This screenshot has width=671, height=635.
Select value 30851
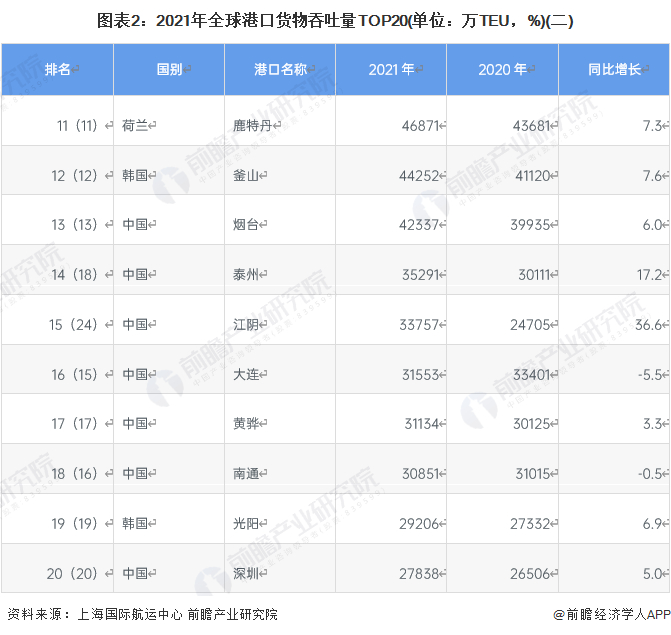point(421,474)
